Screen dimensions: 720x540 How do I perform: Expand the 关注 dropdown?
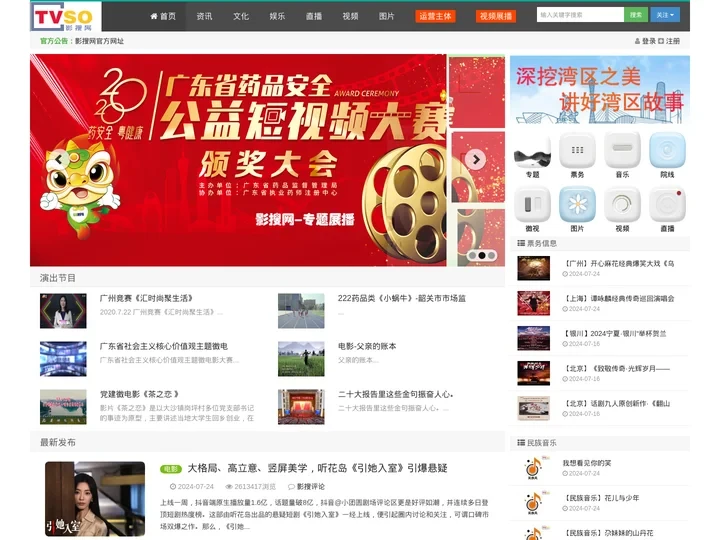pos(665,15)
